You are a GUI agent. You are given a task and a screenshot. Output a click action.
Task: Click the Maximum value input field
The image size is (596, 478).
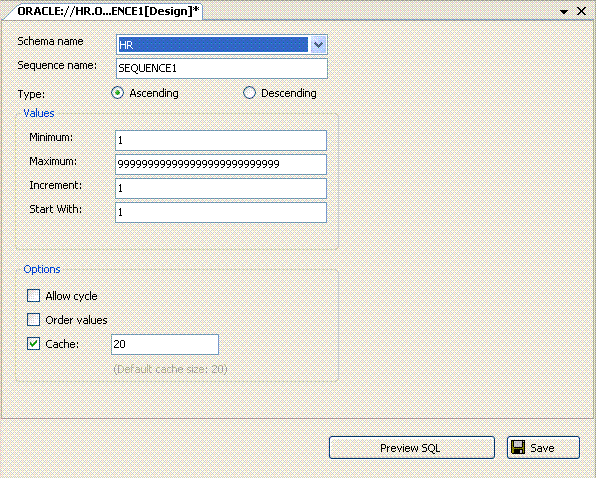pyautogui.click(x=221, y=165)
